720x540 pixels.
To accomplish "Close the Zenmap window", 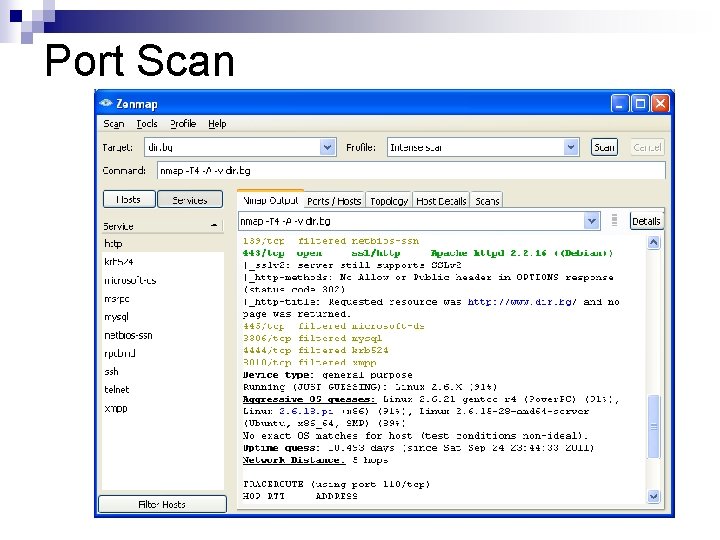I will (x=660, y=104).
